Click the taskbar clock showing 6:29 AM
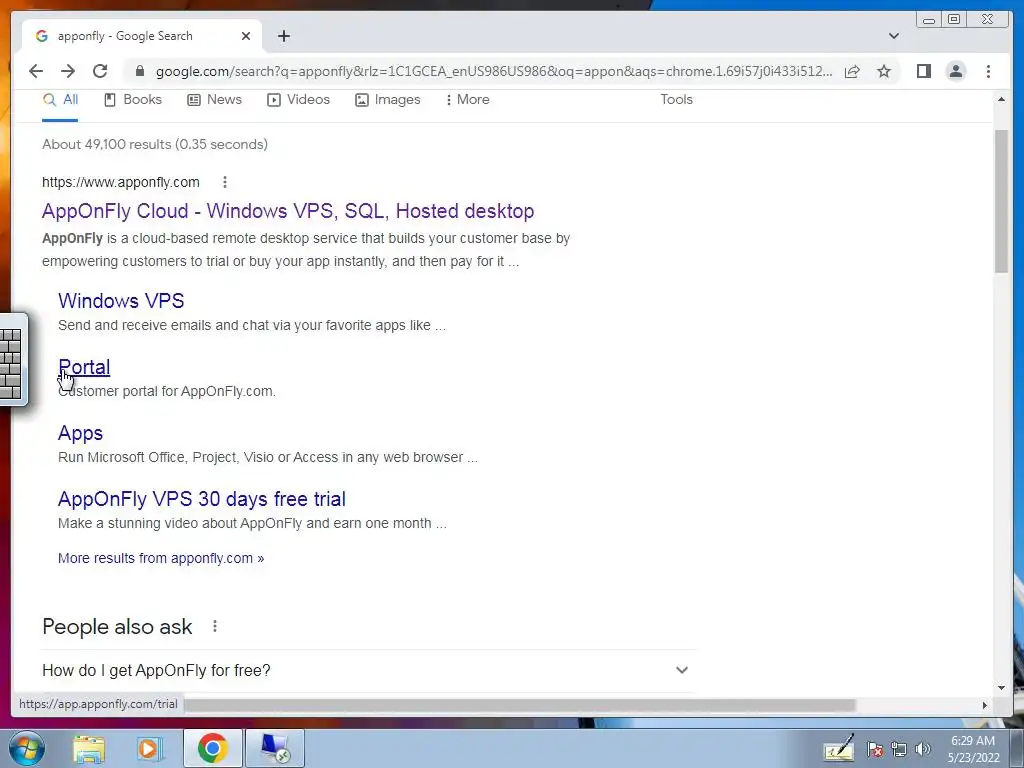The image size is (1024, 768). 974,749
